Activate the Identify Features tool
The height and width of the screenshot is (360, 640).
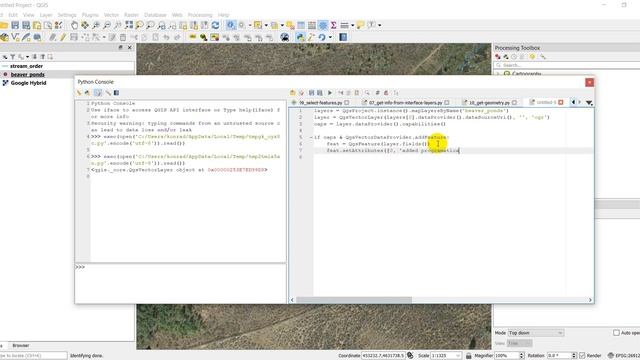(231, 25)
